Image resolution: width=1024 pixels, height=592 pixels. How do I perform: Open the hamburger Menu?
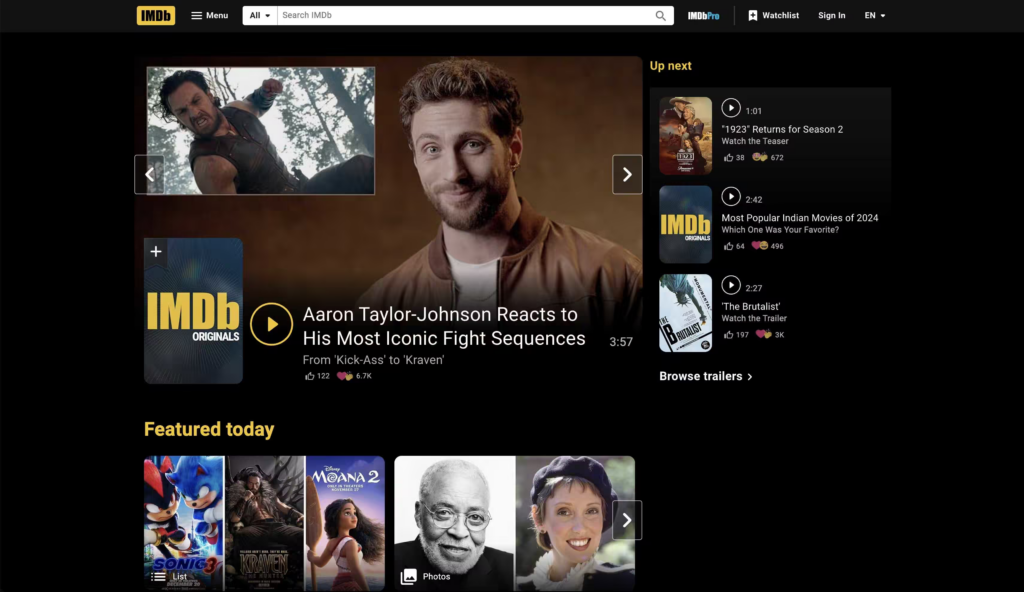[x=209, y=15]
